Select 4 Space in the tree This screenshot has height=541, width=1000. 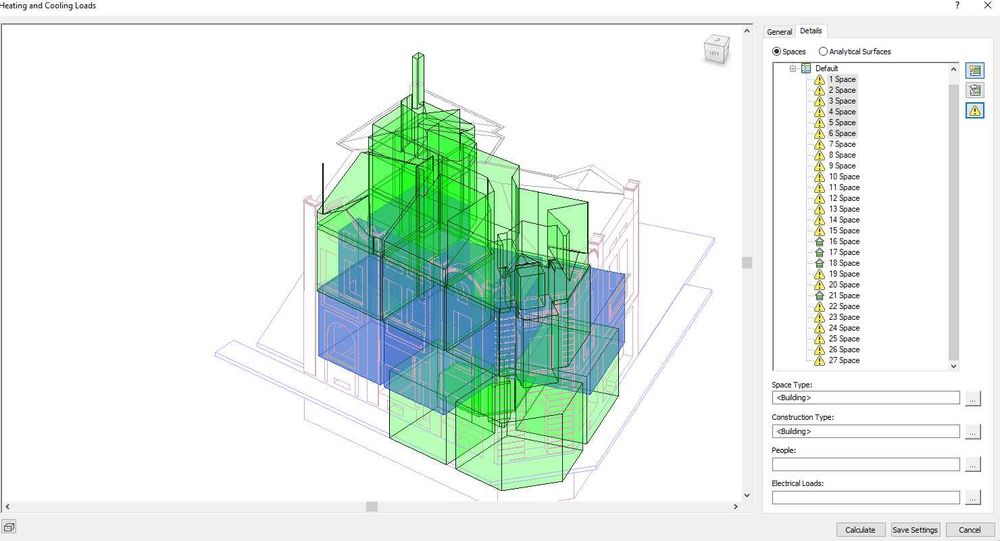coord(842,112)
